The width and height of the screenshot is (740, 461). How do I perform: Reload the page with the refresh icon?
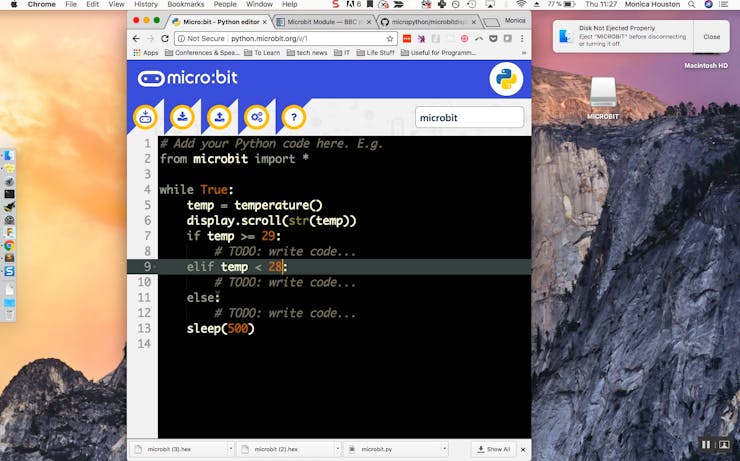point(165,39)
